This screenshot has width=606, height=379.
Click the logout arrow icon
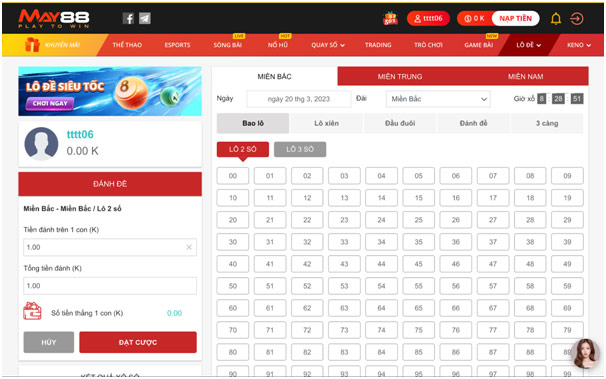click(577, 19)
